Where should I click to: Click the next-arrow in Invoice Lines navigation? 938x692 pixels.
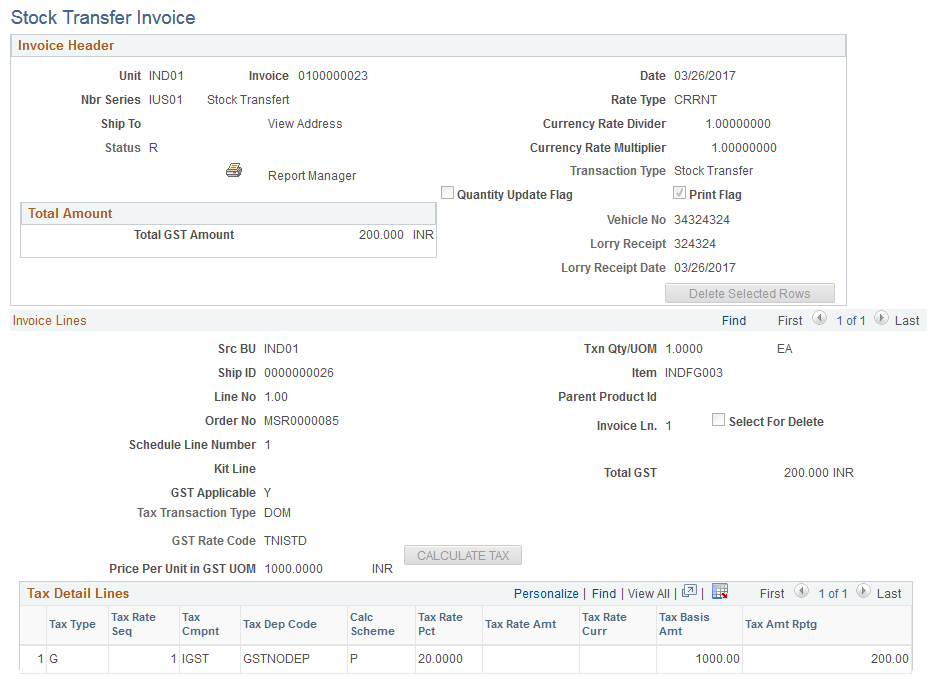(x=881, y=318)
